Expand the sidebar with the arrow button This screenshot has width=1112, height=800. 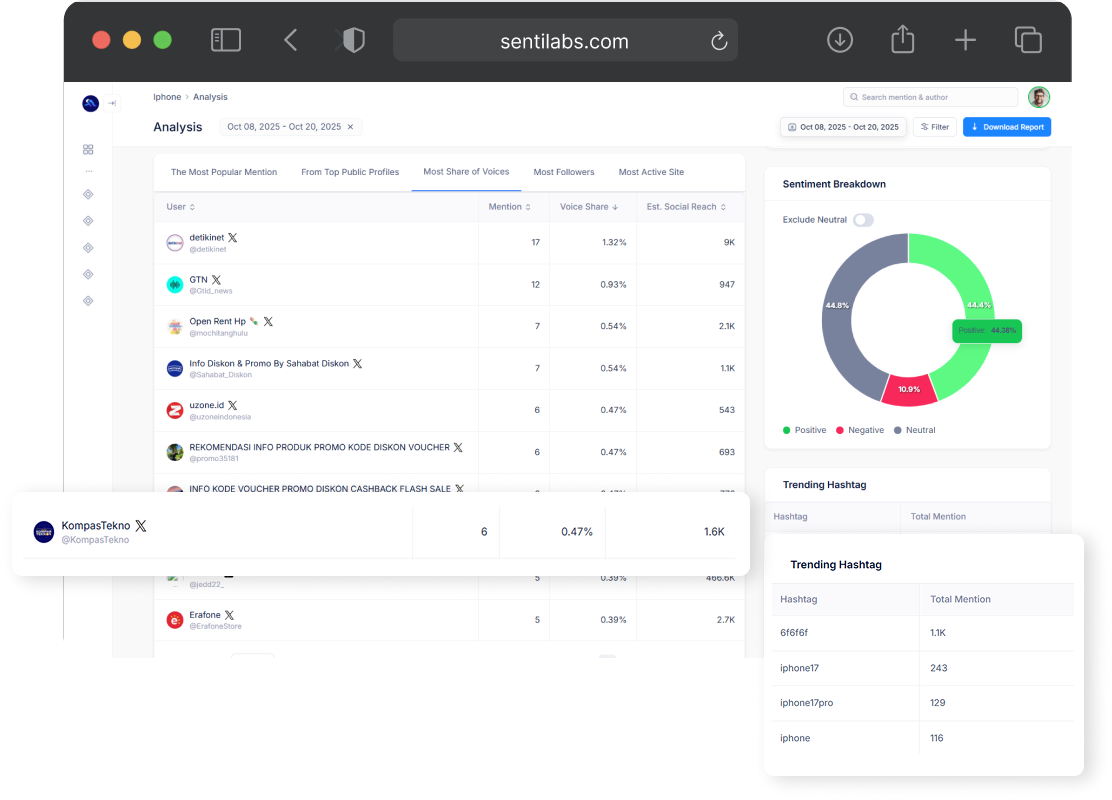[112, 103]
